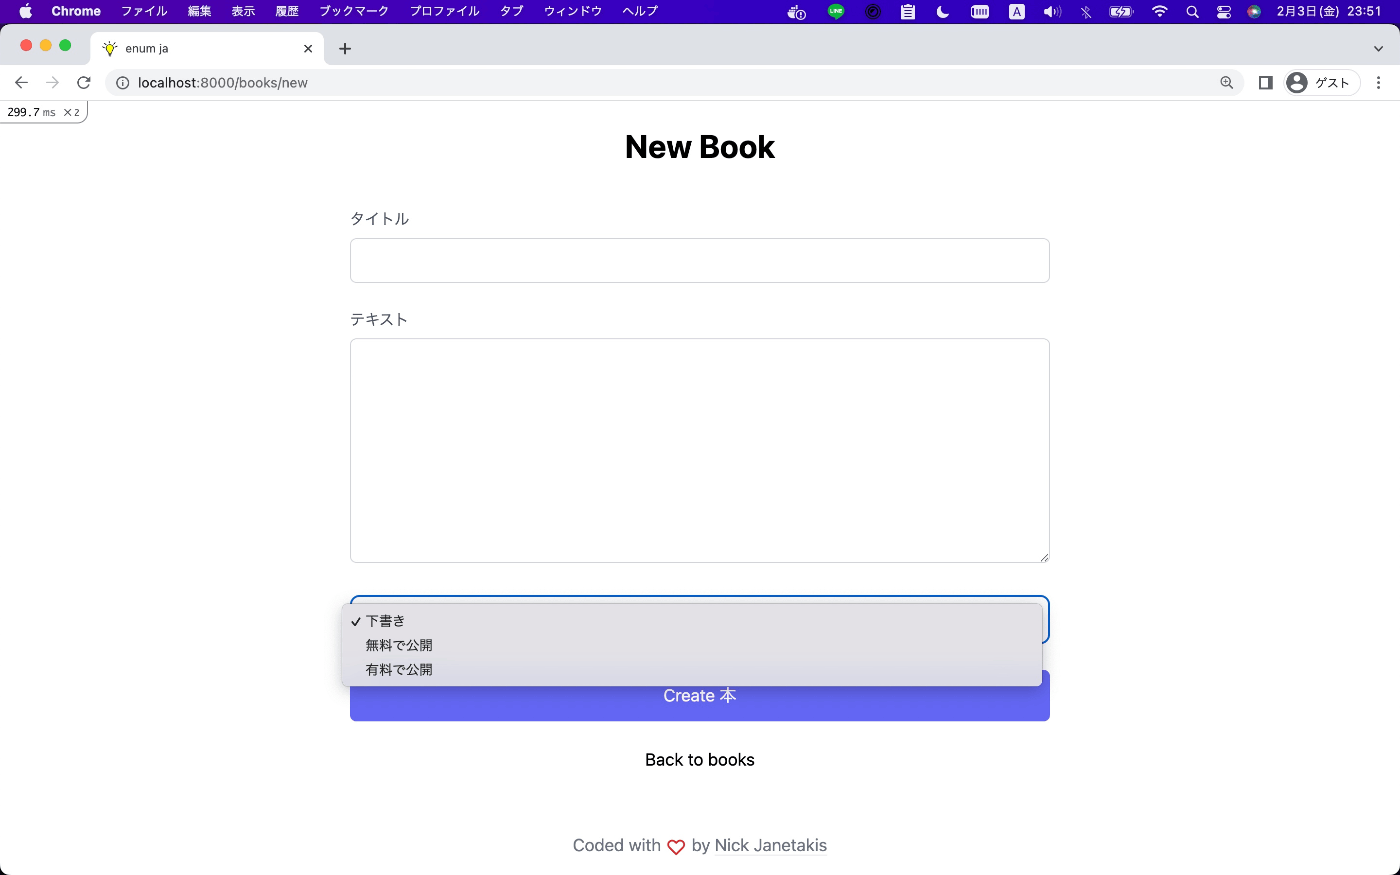Image resolution: width=1400 pixels, height=875 pixels.
Task: Open a new tab with plus icon
Action: (345, 48)
